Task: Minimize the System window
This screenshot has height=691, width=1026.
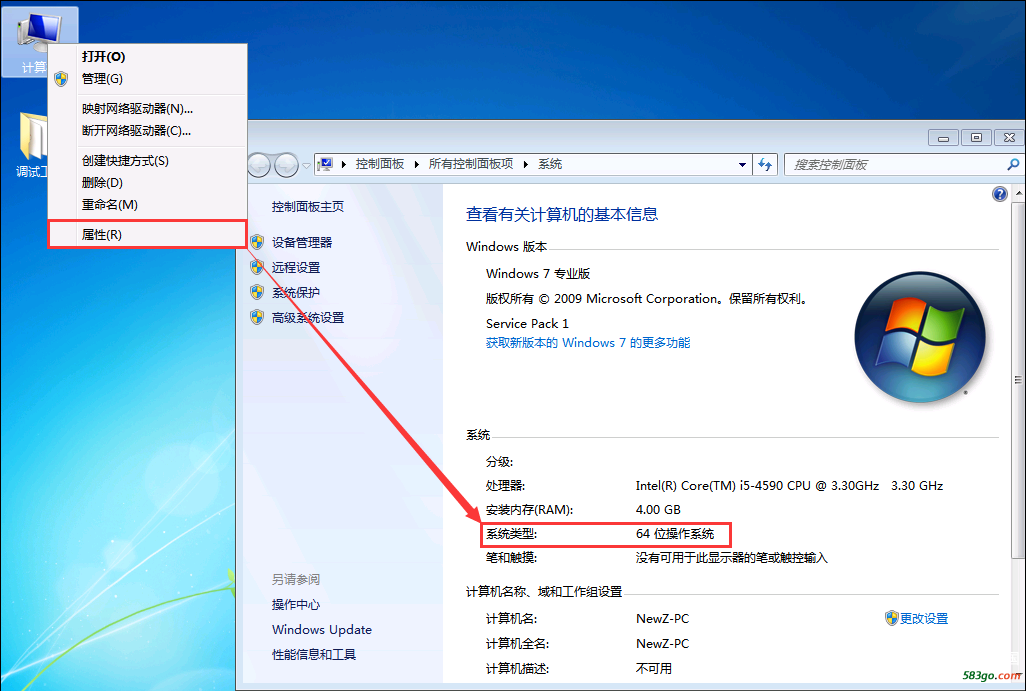Action: [x=943, y=138]
